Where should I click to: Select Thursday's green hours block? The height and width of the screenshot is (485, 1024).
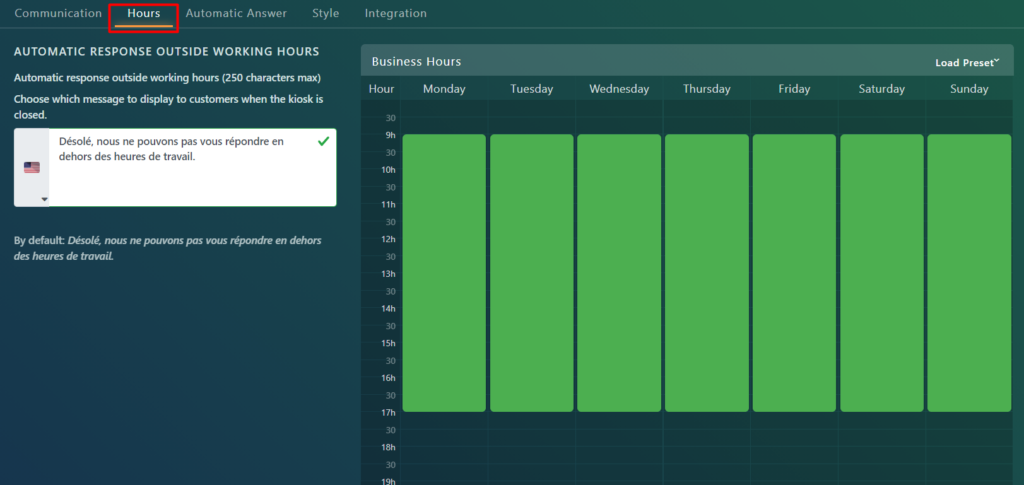tap(706, 272)
